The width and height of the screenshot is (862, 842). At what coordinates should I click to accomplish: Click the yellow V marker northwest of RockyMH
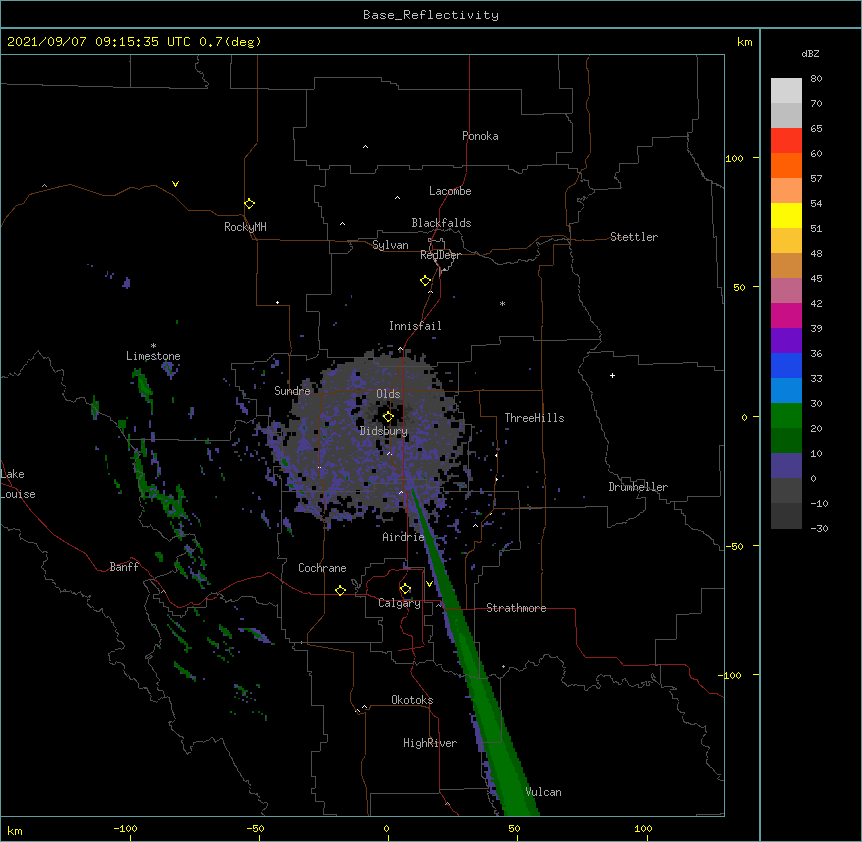pos(175,184)
